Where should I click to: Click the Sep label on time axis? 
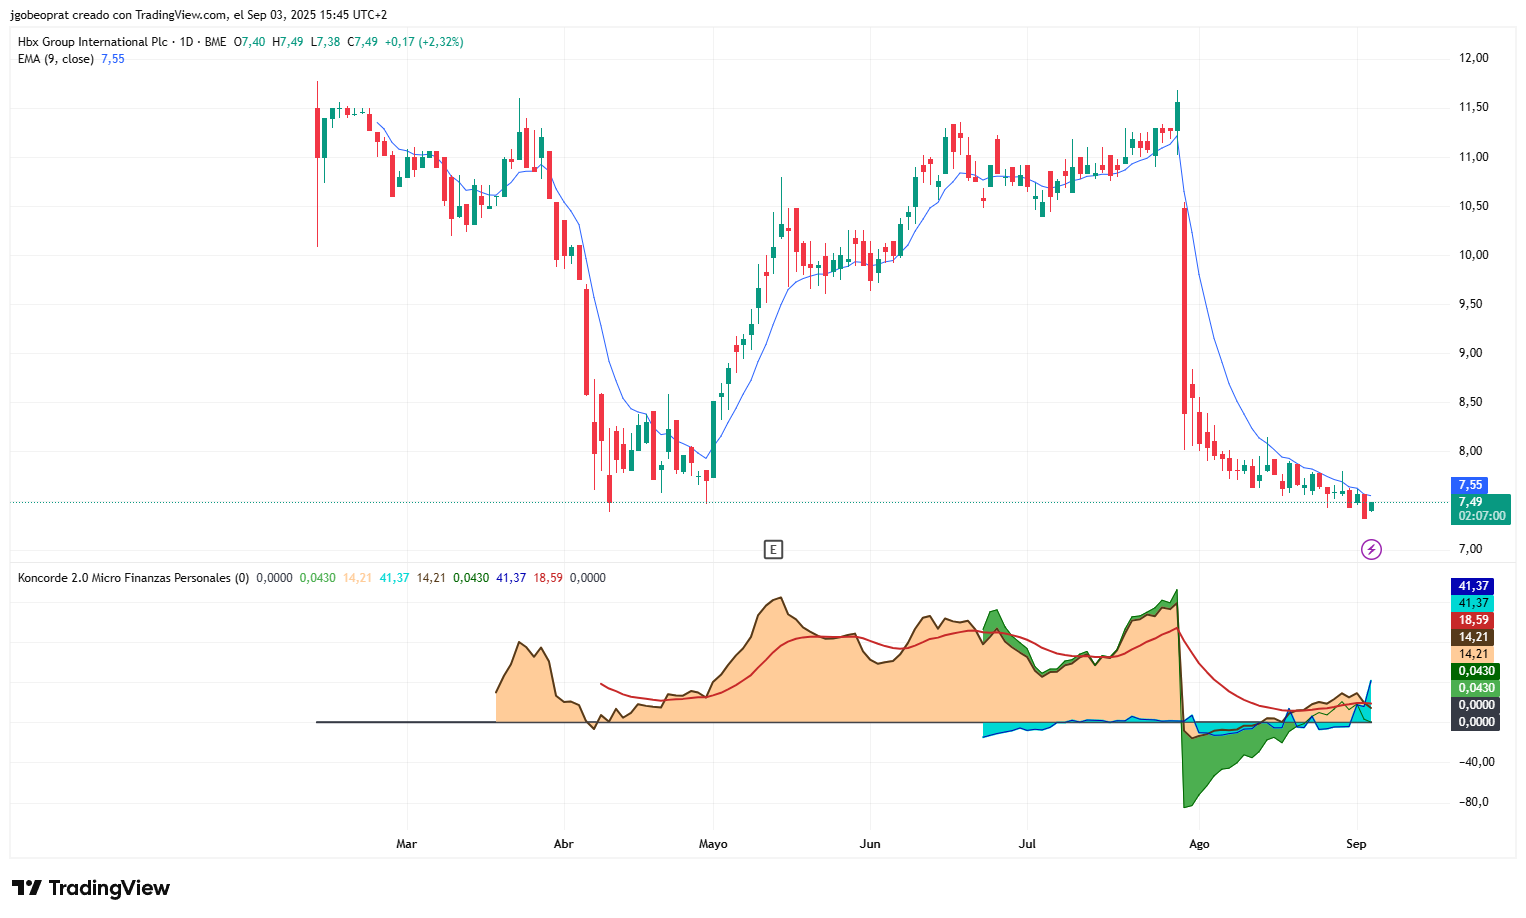tap(1356, 844)
